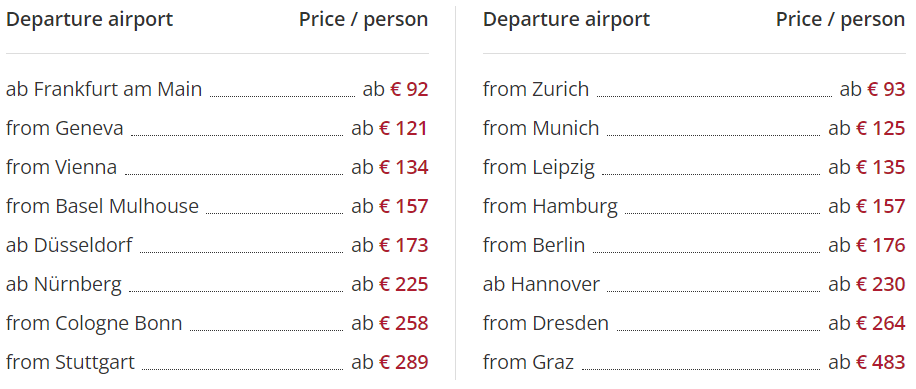Choose the Vienna departure airport

pyautogui.click(x=217, y=168)
